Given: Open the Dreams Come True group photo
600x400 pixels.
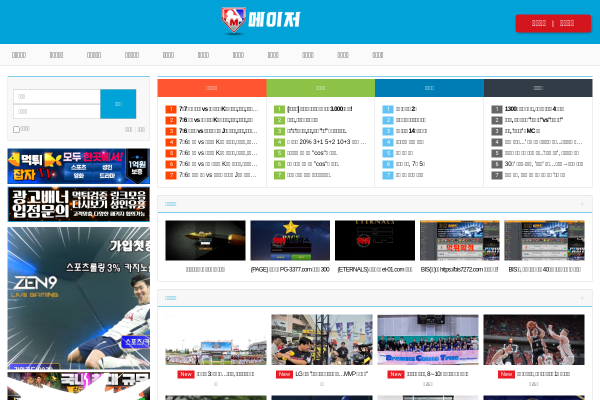Looking at the screenshot, I should pos(428,340).
